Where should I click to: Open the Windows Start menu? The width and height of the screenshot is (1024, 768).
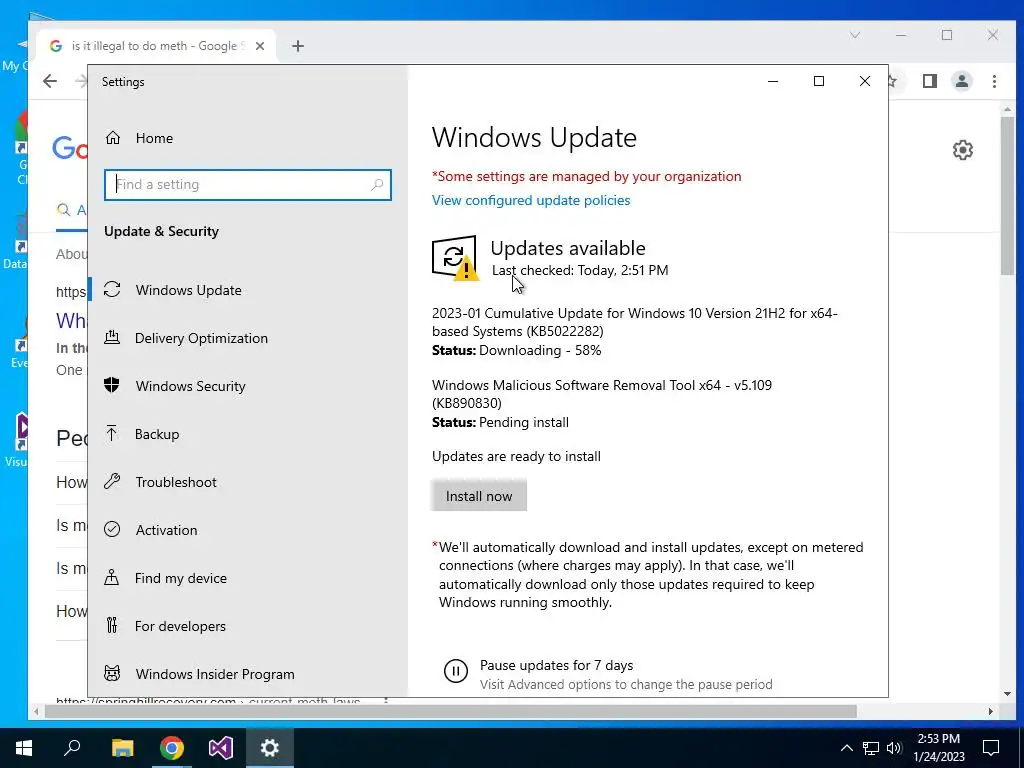coord(24,748)
